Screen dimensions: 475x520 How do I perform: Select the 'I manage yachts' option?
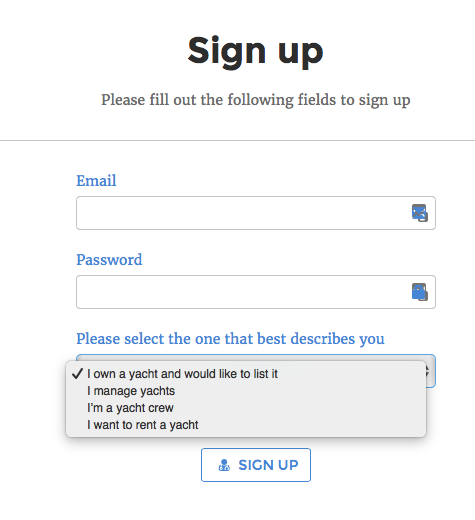pyautogui.click(x=246, y=391)
